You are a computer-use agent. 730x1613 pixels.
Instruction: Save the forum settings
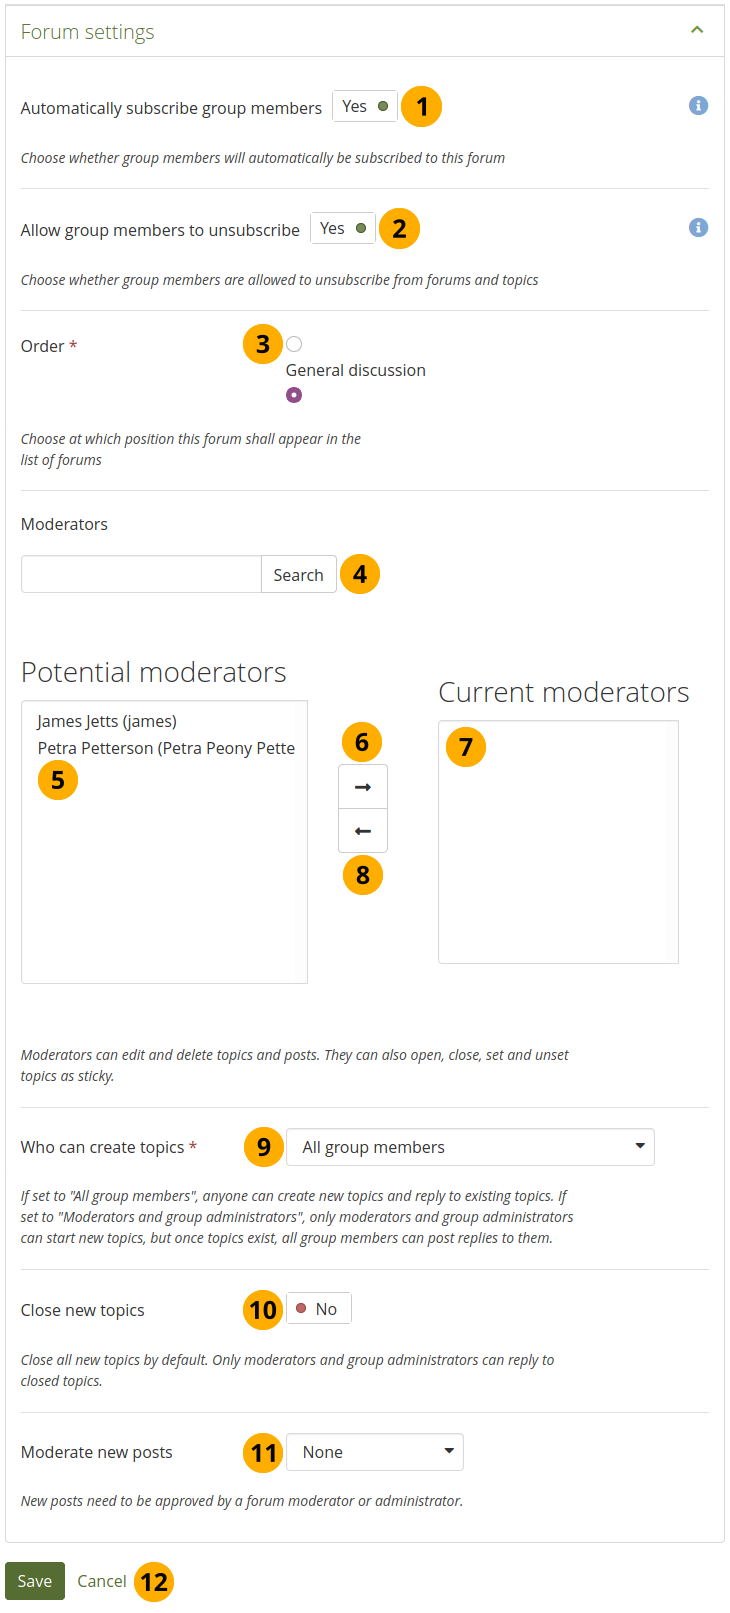click(x=35, y=1581)
